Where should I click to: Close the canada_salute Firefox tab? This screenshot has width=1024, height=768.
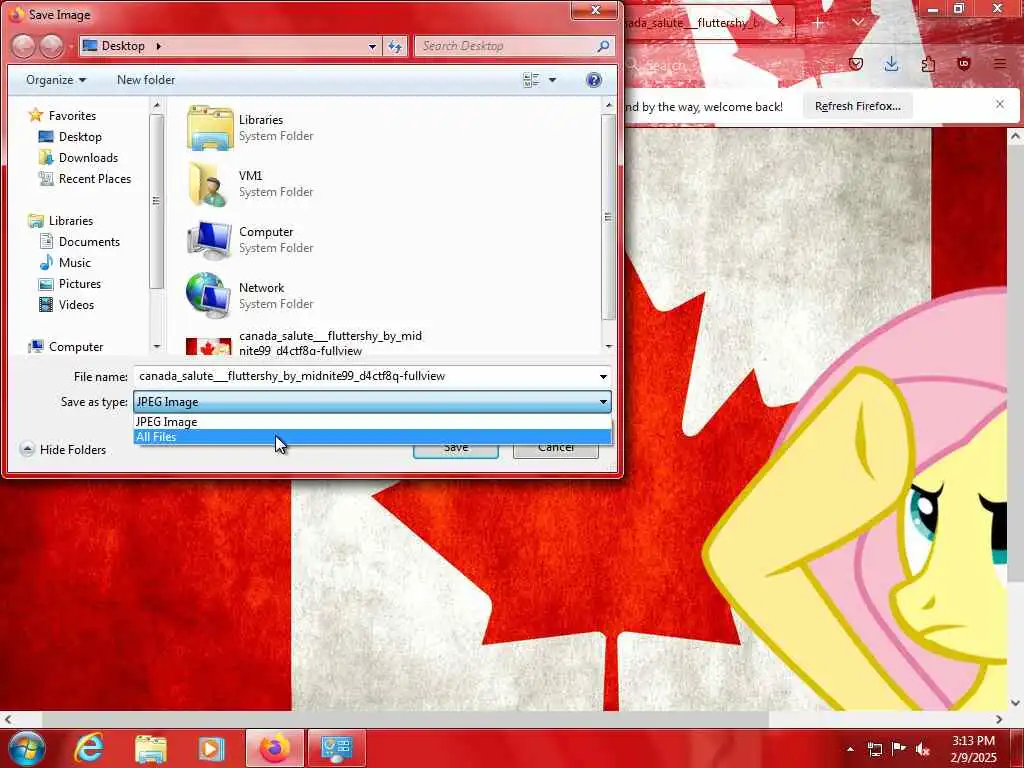point(780,22)
